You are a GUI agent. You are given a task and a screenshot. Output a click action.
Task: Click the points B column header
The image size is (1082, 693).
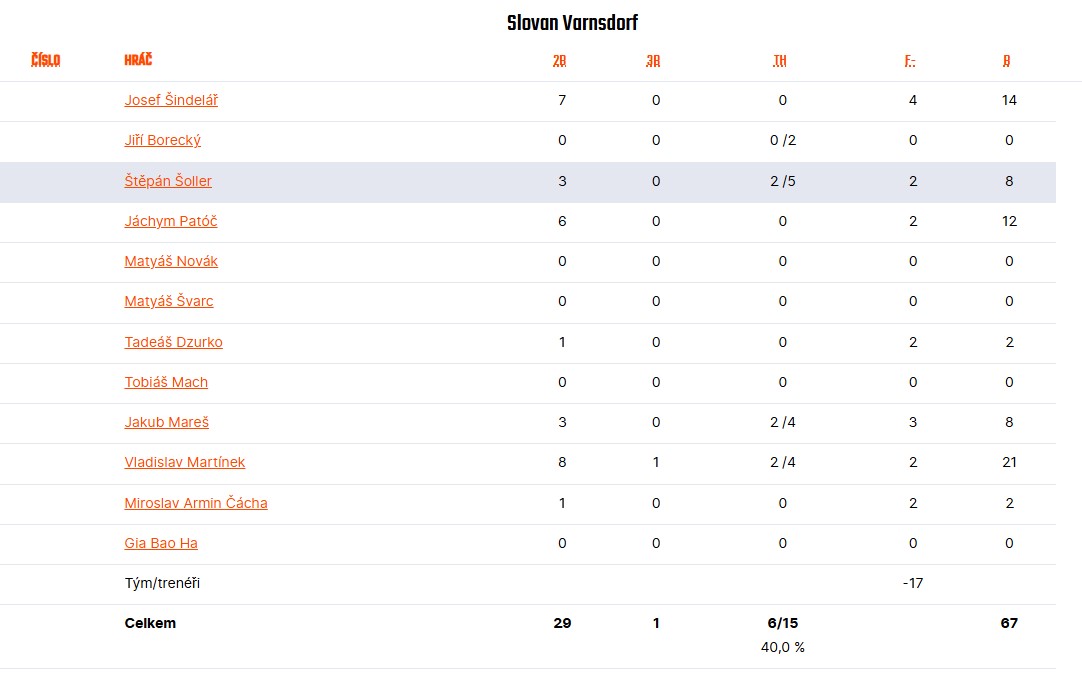coord(1007,61)
